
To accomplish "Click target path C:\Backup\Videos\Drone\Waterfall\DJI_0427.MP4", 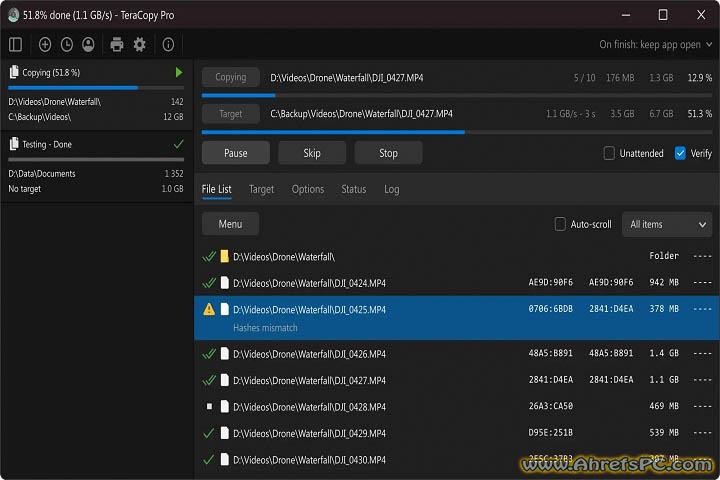I will click(x=361, y=113).
